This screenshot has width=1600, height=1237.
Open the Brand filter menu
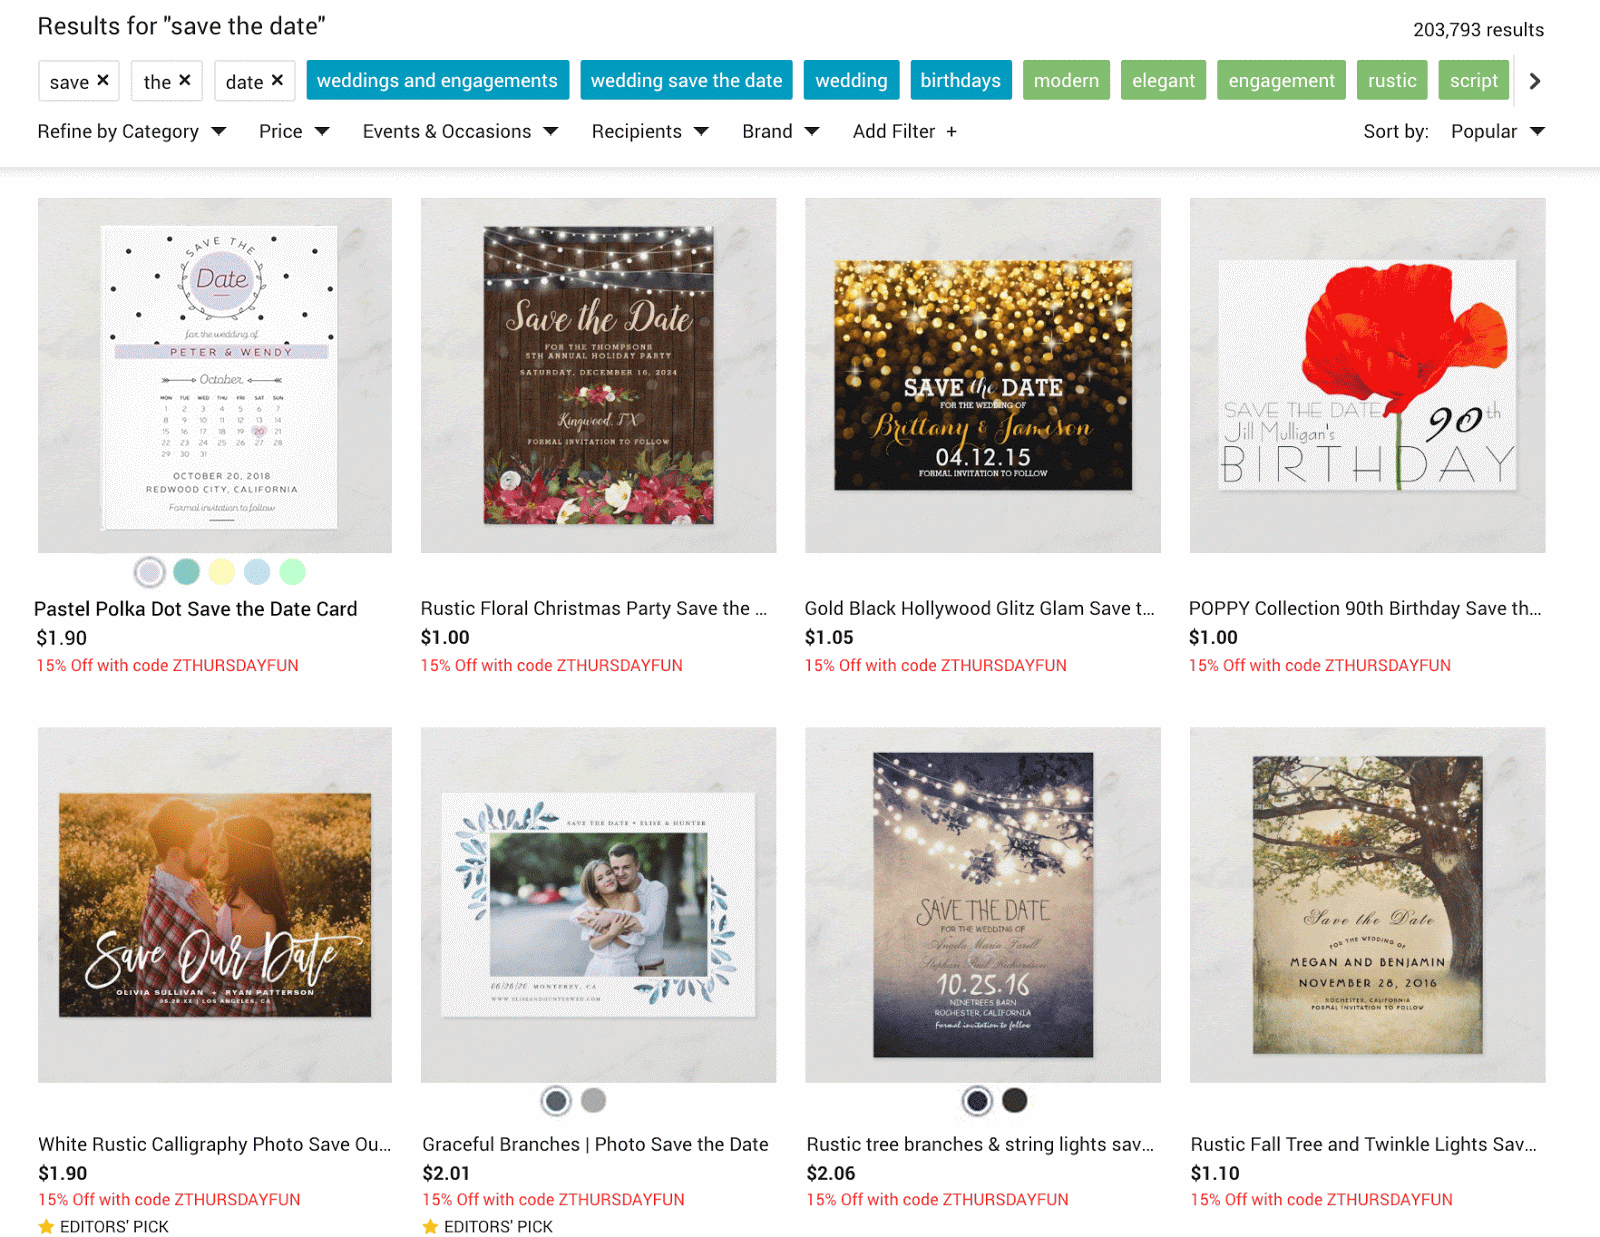[780, 132]
